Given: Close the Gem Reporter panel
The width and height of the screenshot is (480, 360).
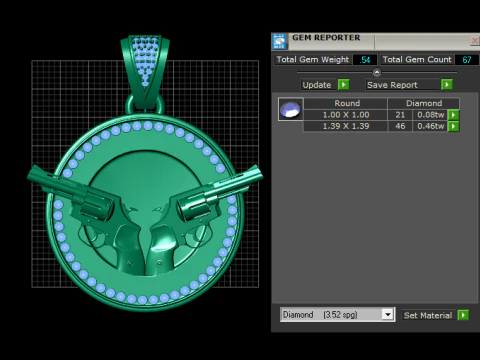Looking at the screenshot, I should pyautogui.click(x=475, y=41).
